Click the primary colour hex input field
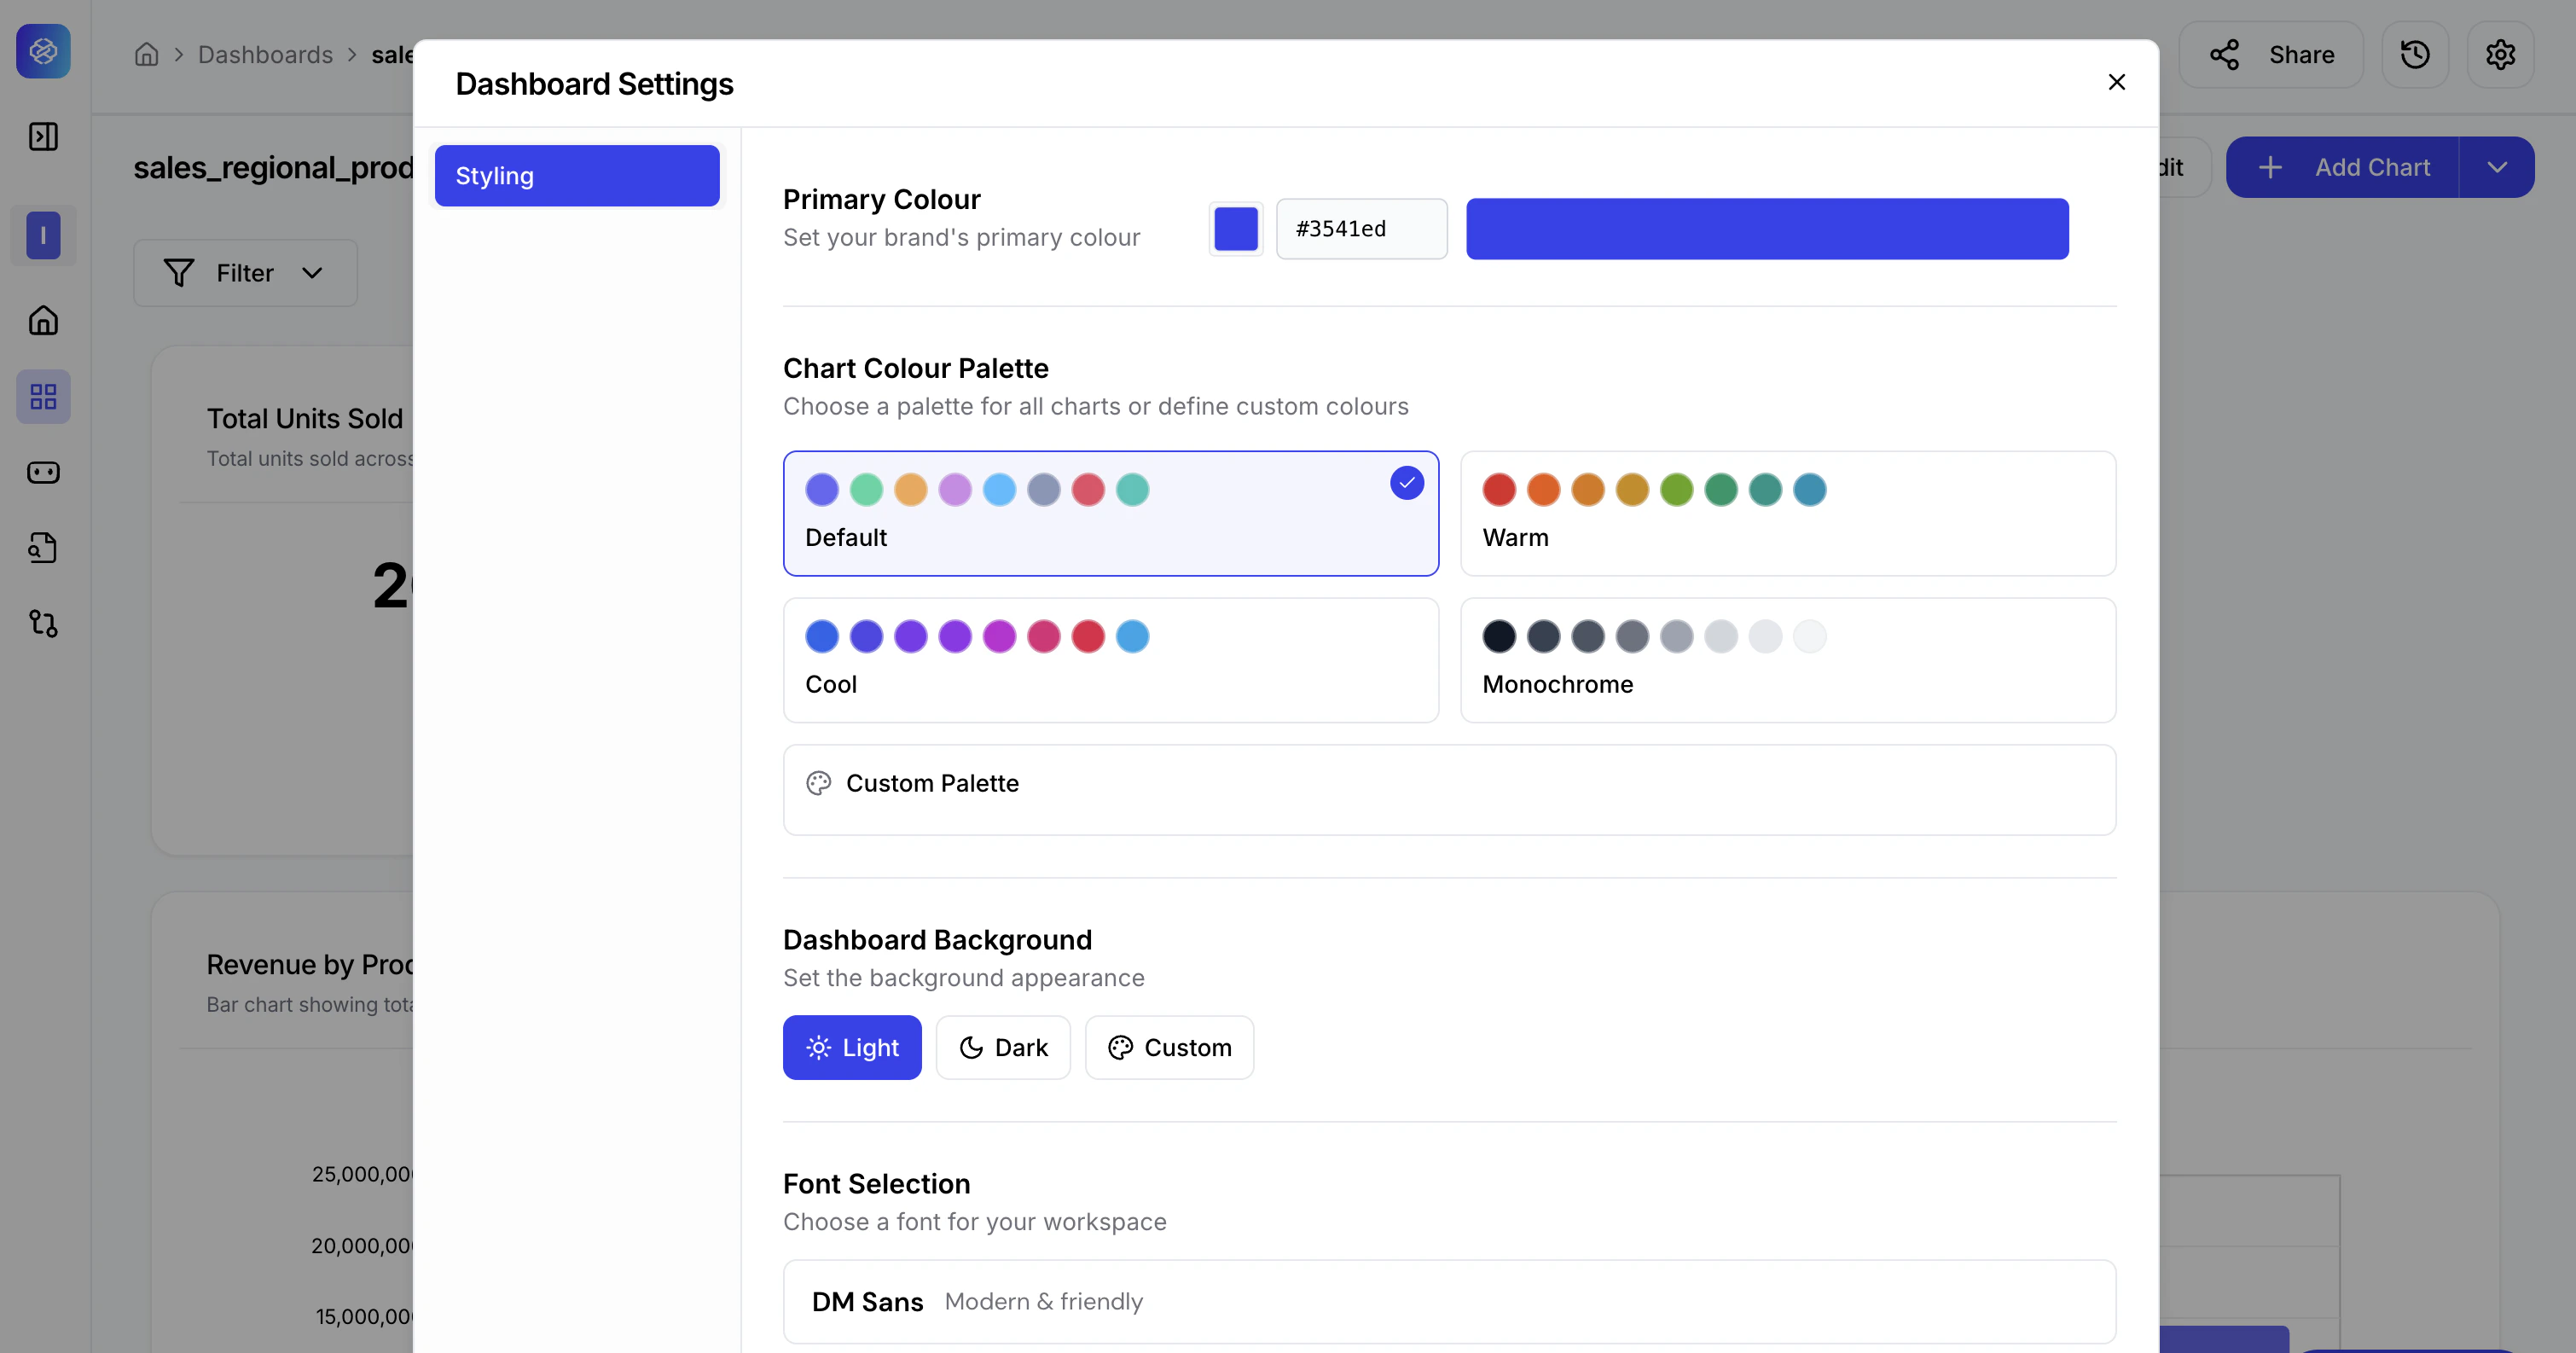This screenshot has width=2576, height=1353. (x=1361, y=229)
